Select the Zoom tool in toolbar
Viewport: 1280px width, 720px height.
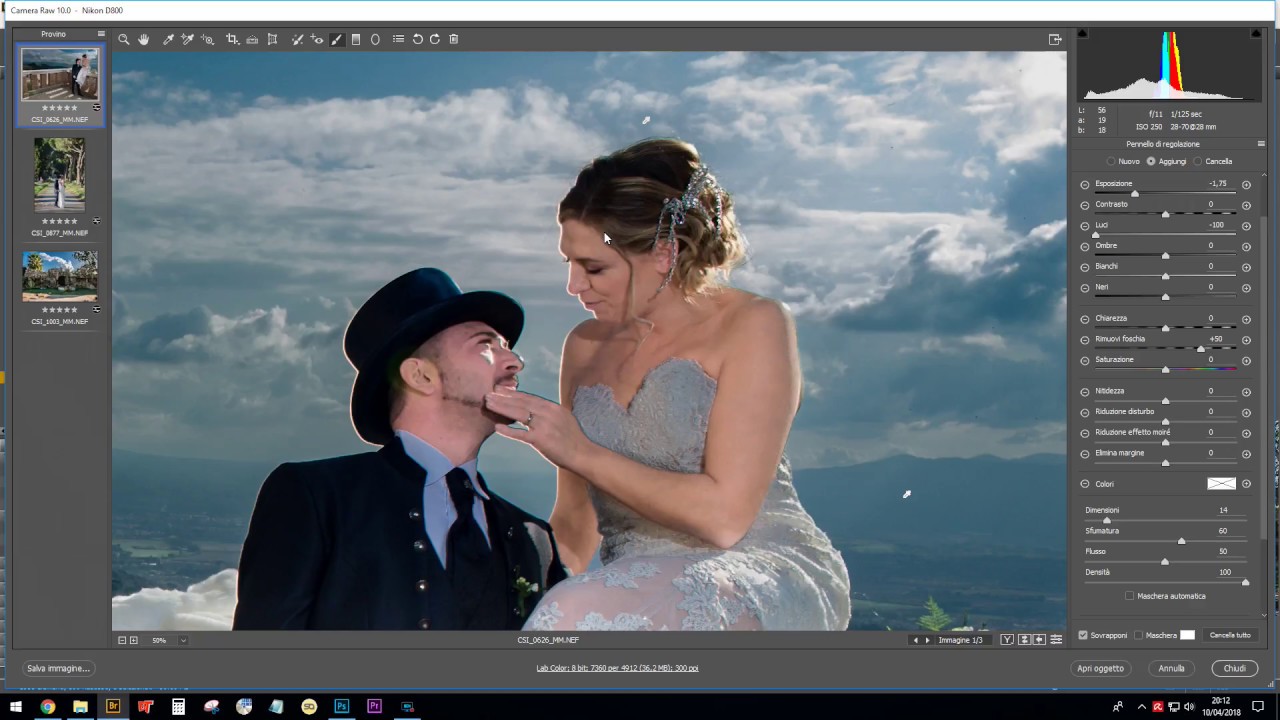(124, 39)
